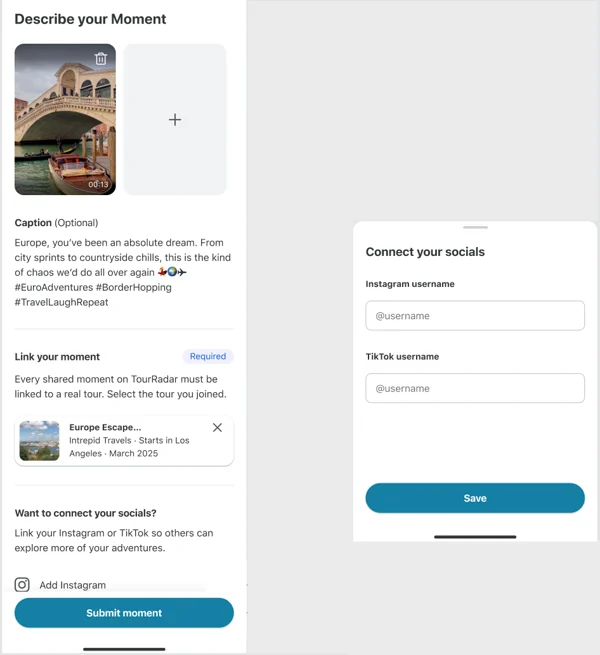Delete the Venice video with trash icon
Image resolution: width=600 pixels, height=655 pixels.
tap(101, 58)
